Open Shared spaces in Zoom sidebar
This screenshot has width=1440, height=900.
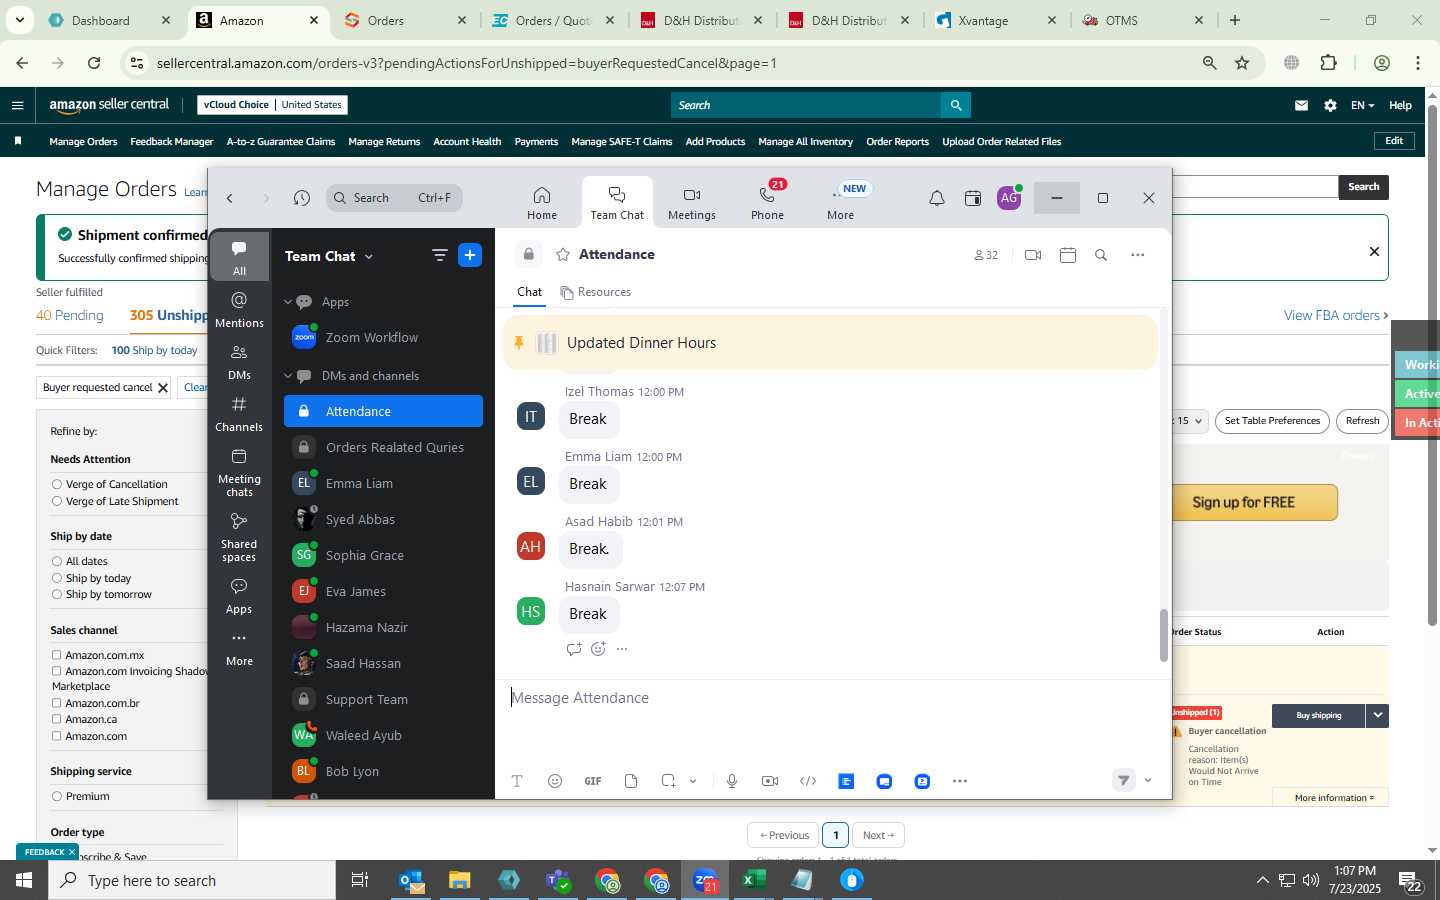coord(239,537)
